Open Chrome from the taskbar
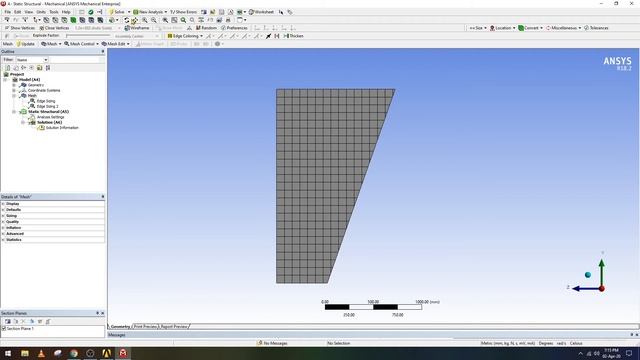 click(x=74, y=353)
